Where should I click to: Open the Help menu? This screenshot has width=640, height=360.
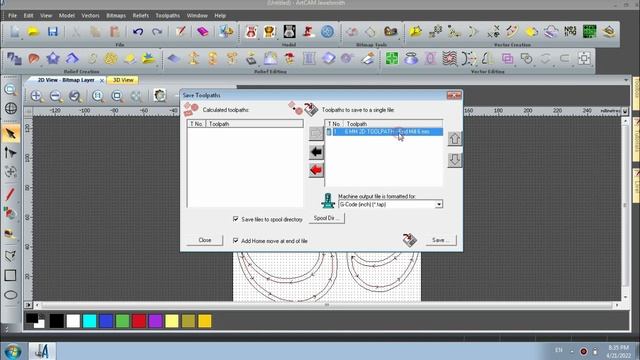click(220, 16)
